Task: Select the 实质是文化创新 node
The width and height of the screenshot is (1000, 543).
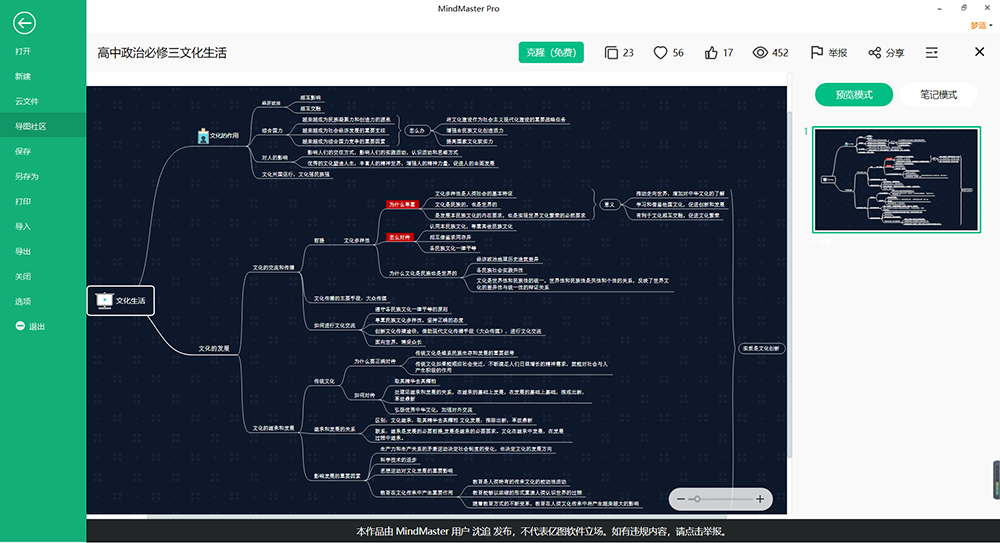Action: [x=761, y=348]
